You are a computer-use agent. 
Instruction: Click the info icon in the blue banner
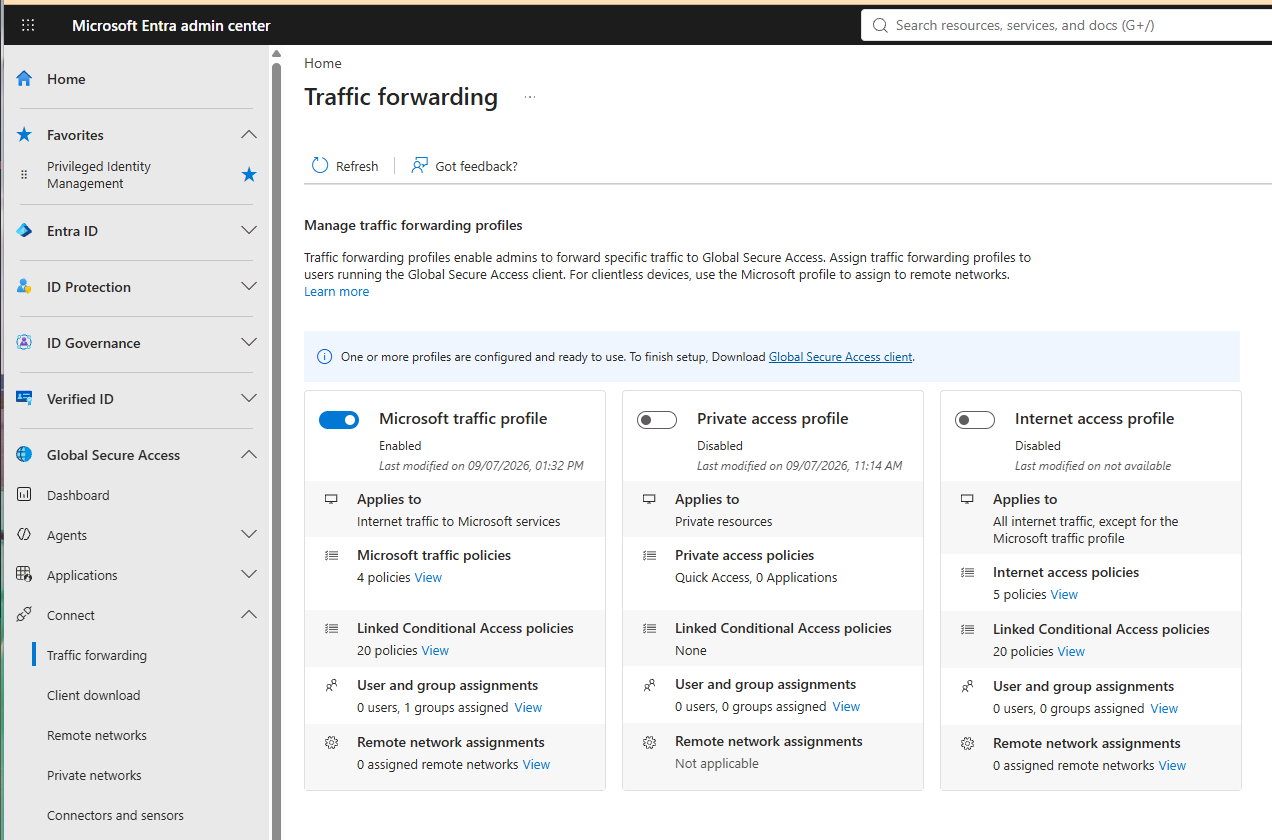(324, 357)
